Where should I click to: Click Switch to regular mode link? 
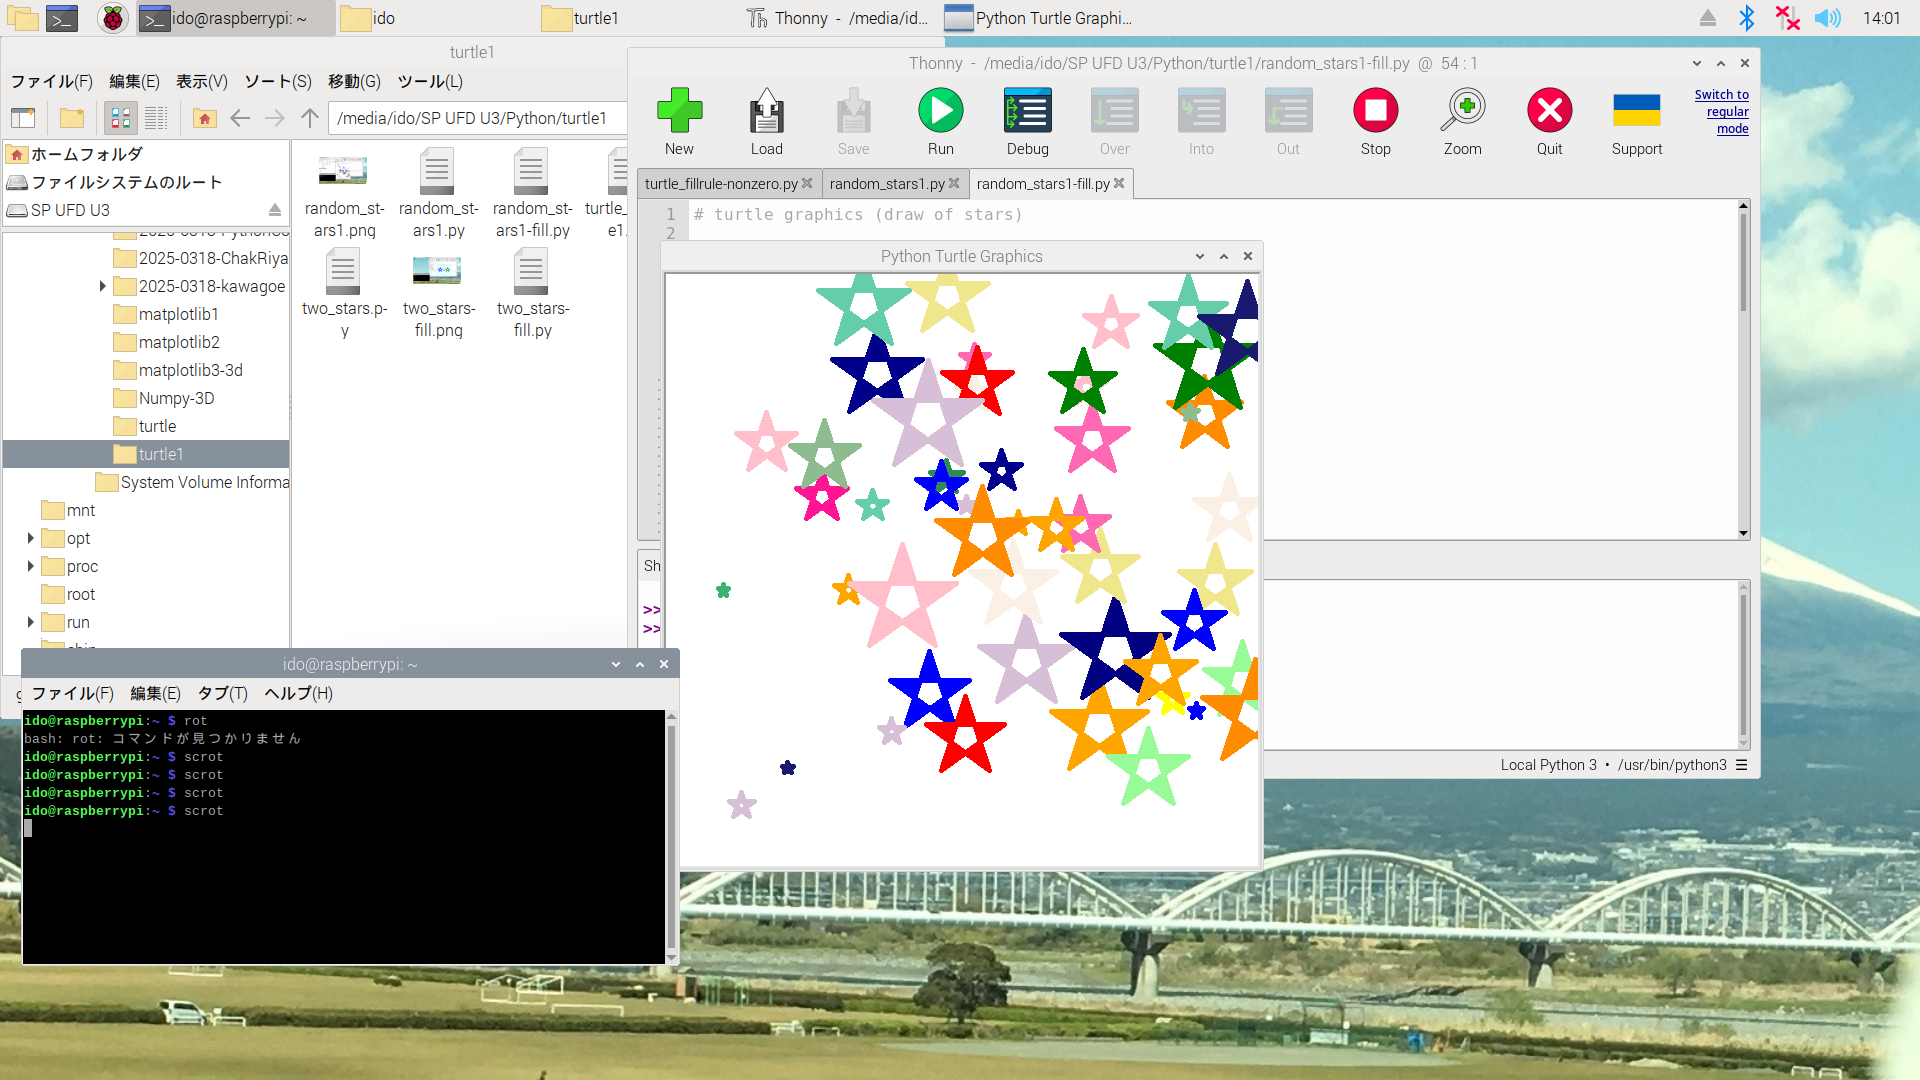pyautogui.click(x=1722, y=111)
